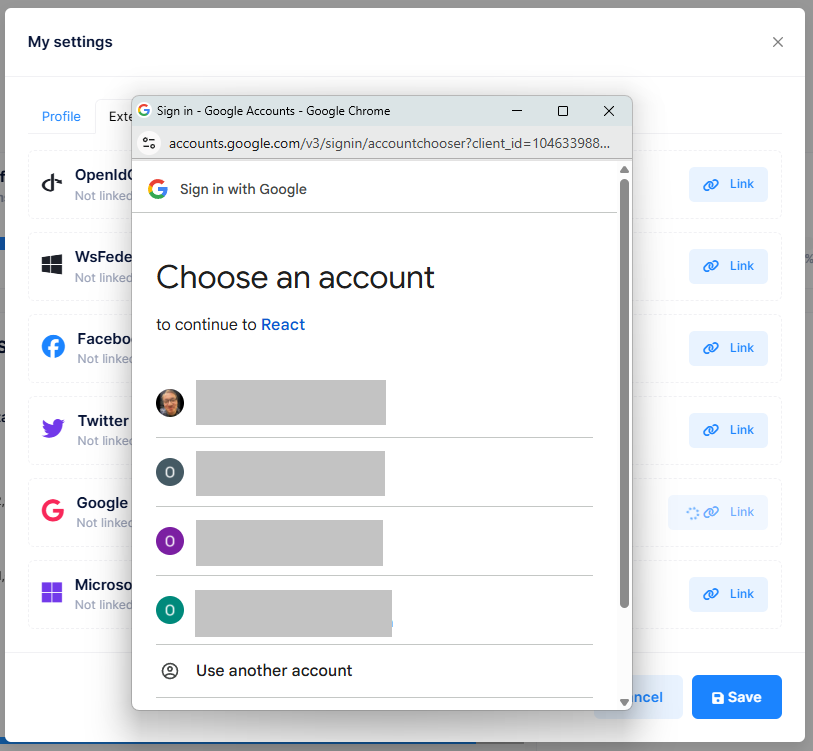
Task: Select the account with purple O avatar
Action: tap(374, 541)
